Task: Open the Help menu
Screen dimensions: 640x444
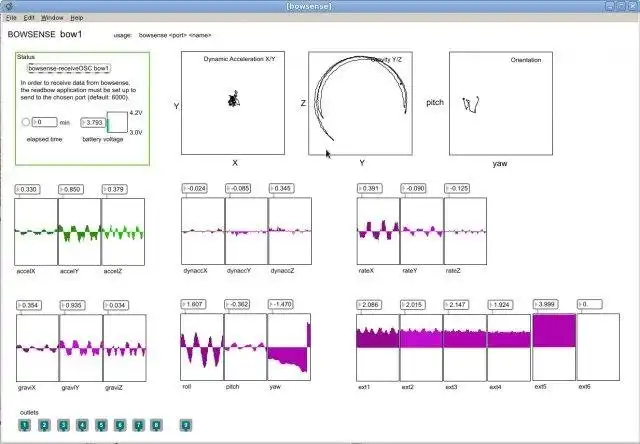Action: 77,18
